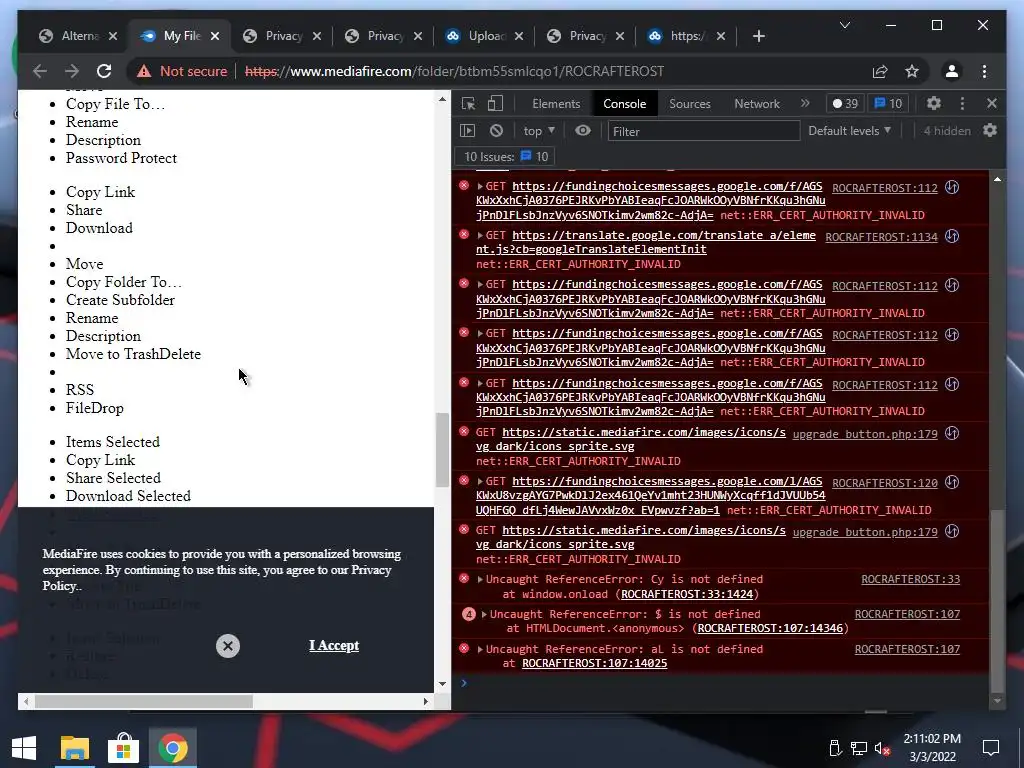Expand the translate.google.com GET error
1024x768 pixels.
coord(480,235)
